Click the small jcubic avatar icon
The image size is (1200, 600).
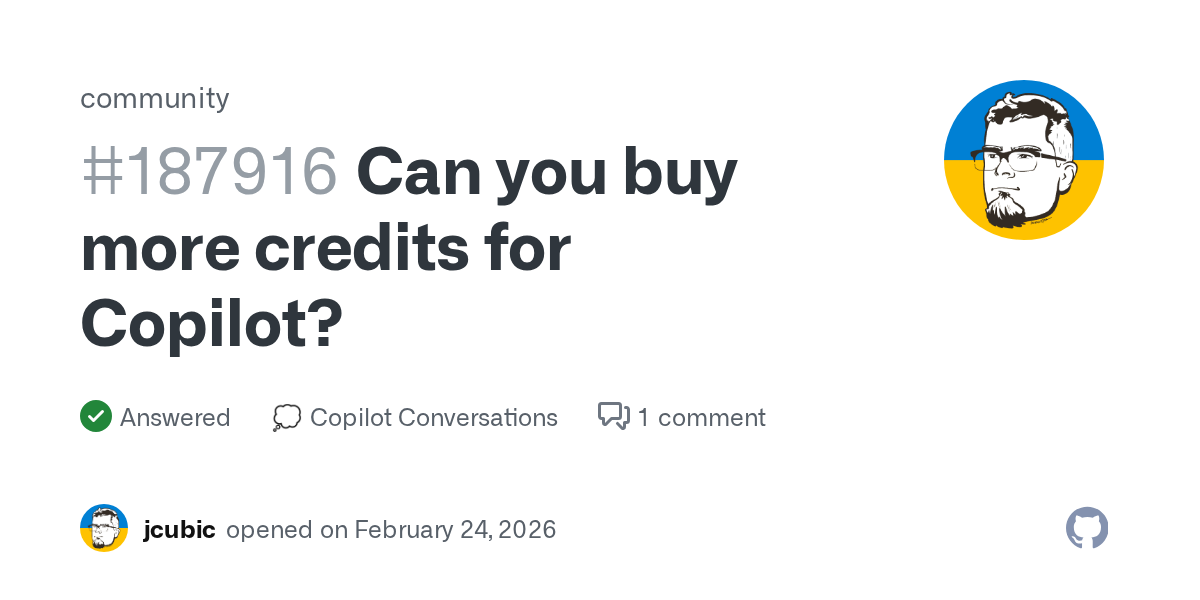(x=104, y=528)
